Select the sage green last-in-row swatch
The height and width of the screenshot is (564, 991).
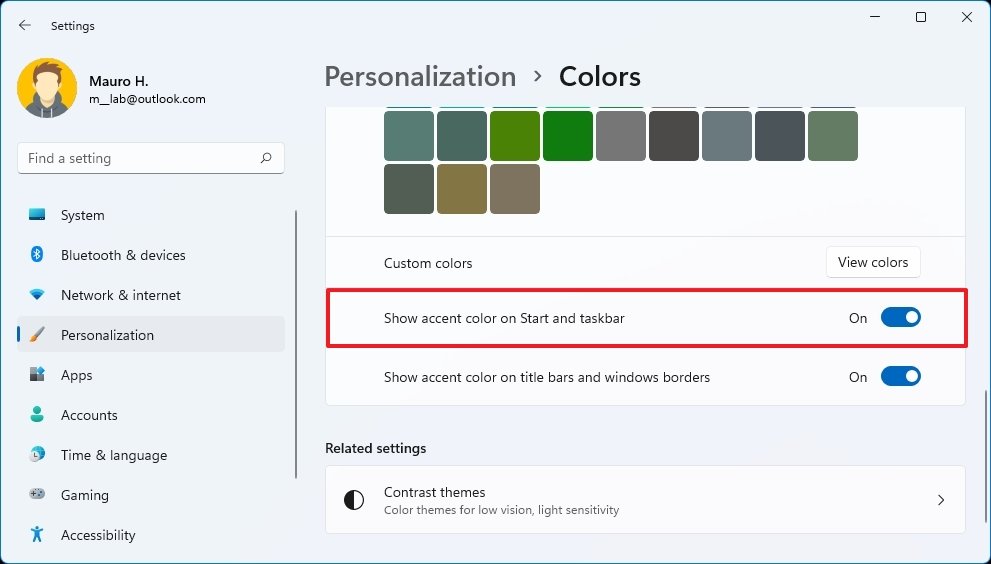coord(833,135)
